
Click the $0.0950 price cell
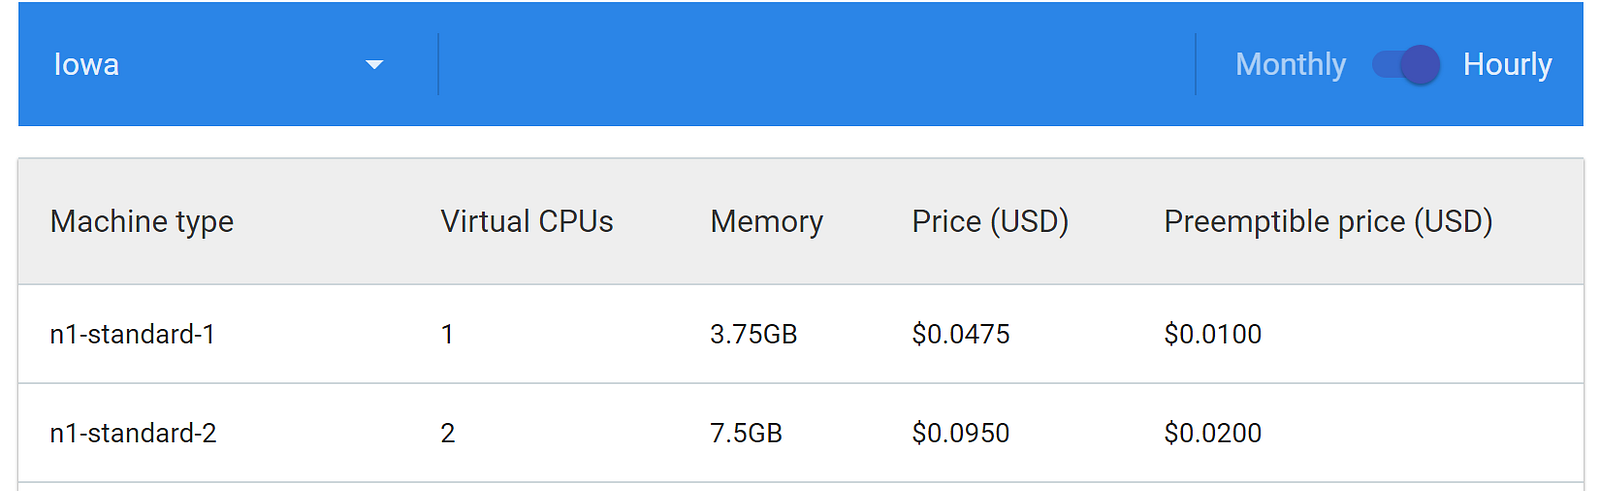coord(961,433)
